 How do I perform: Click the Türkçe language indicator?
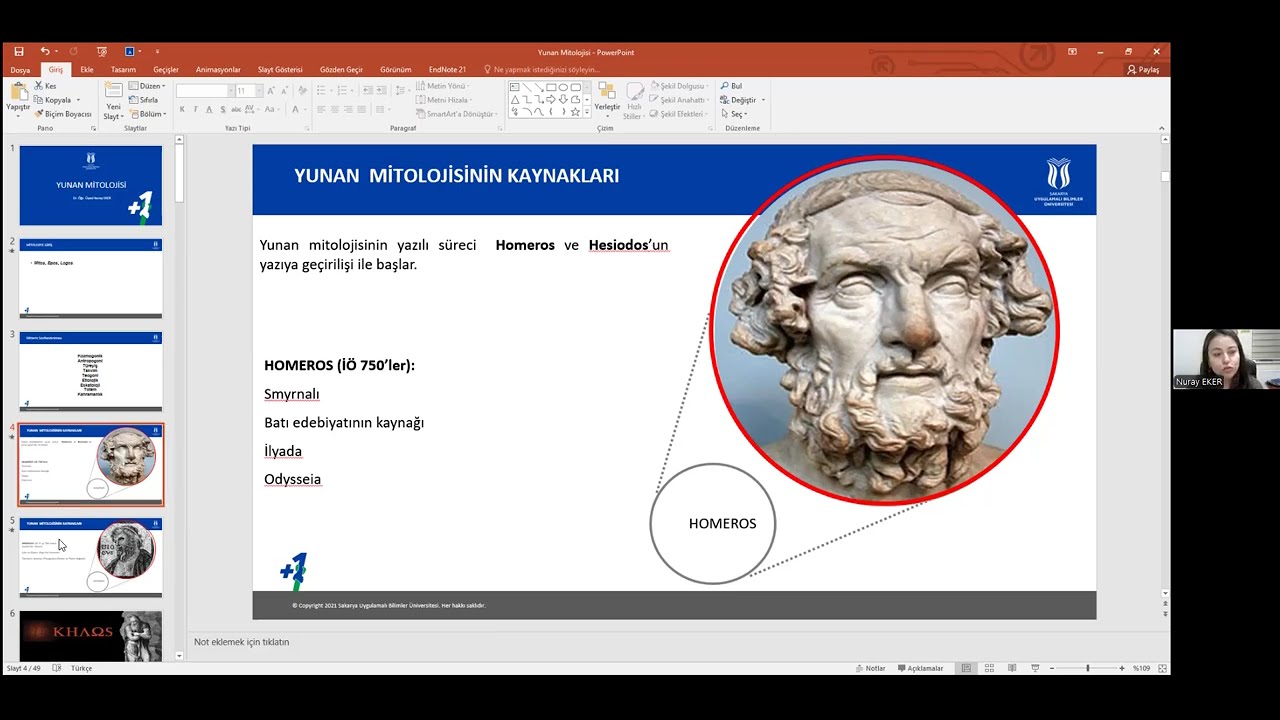point(81,668)
